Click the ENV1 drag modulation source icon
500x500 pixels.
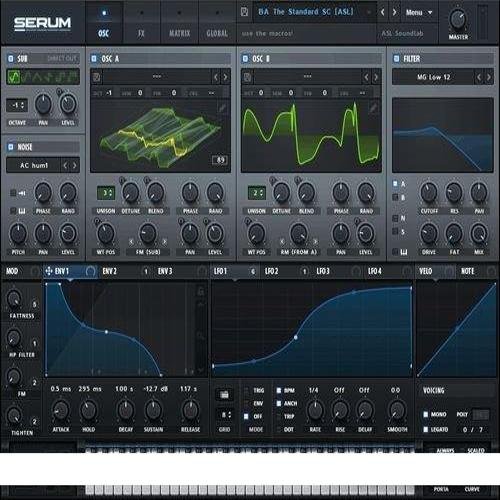click(x=49, y=271)
